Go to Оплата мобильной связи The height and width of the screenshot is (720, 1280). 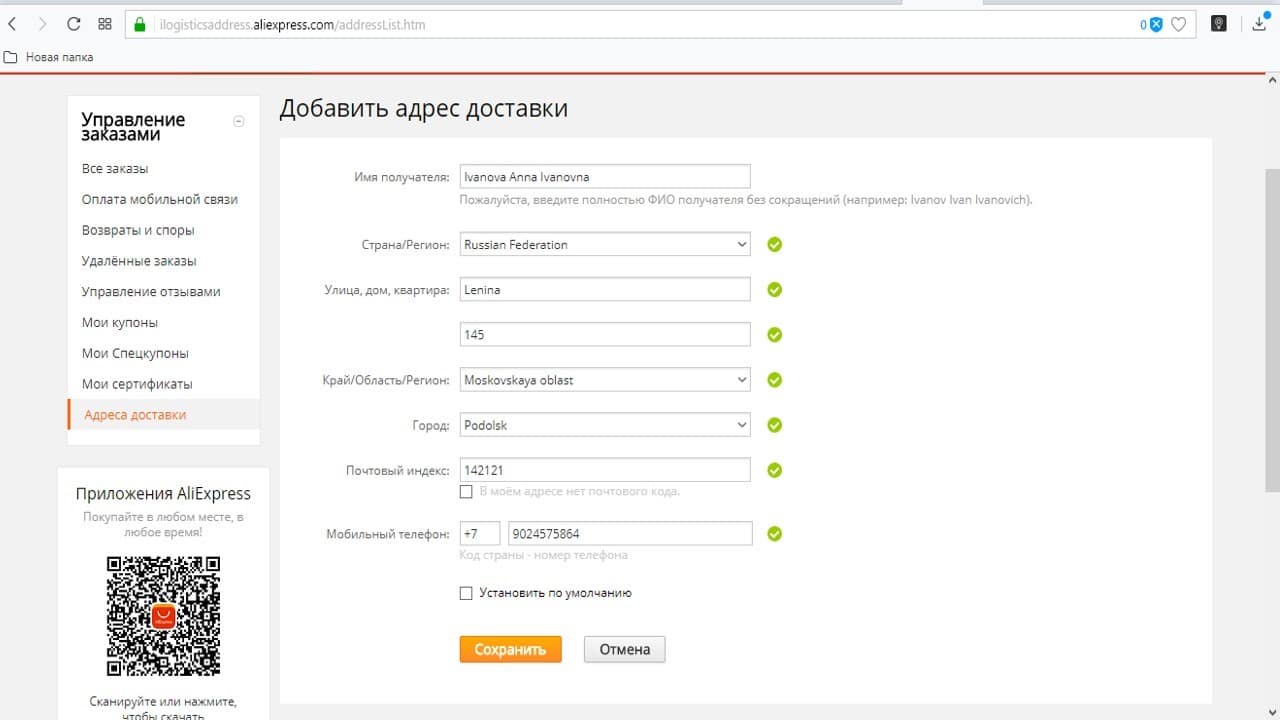[160, 199]
